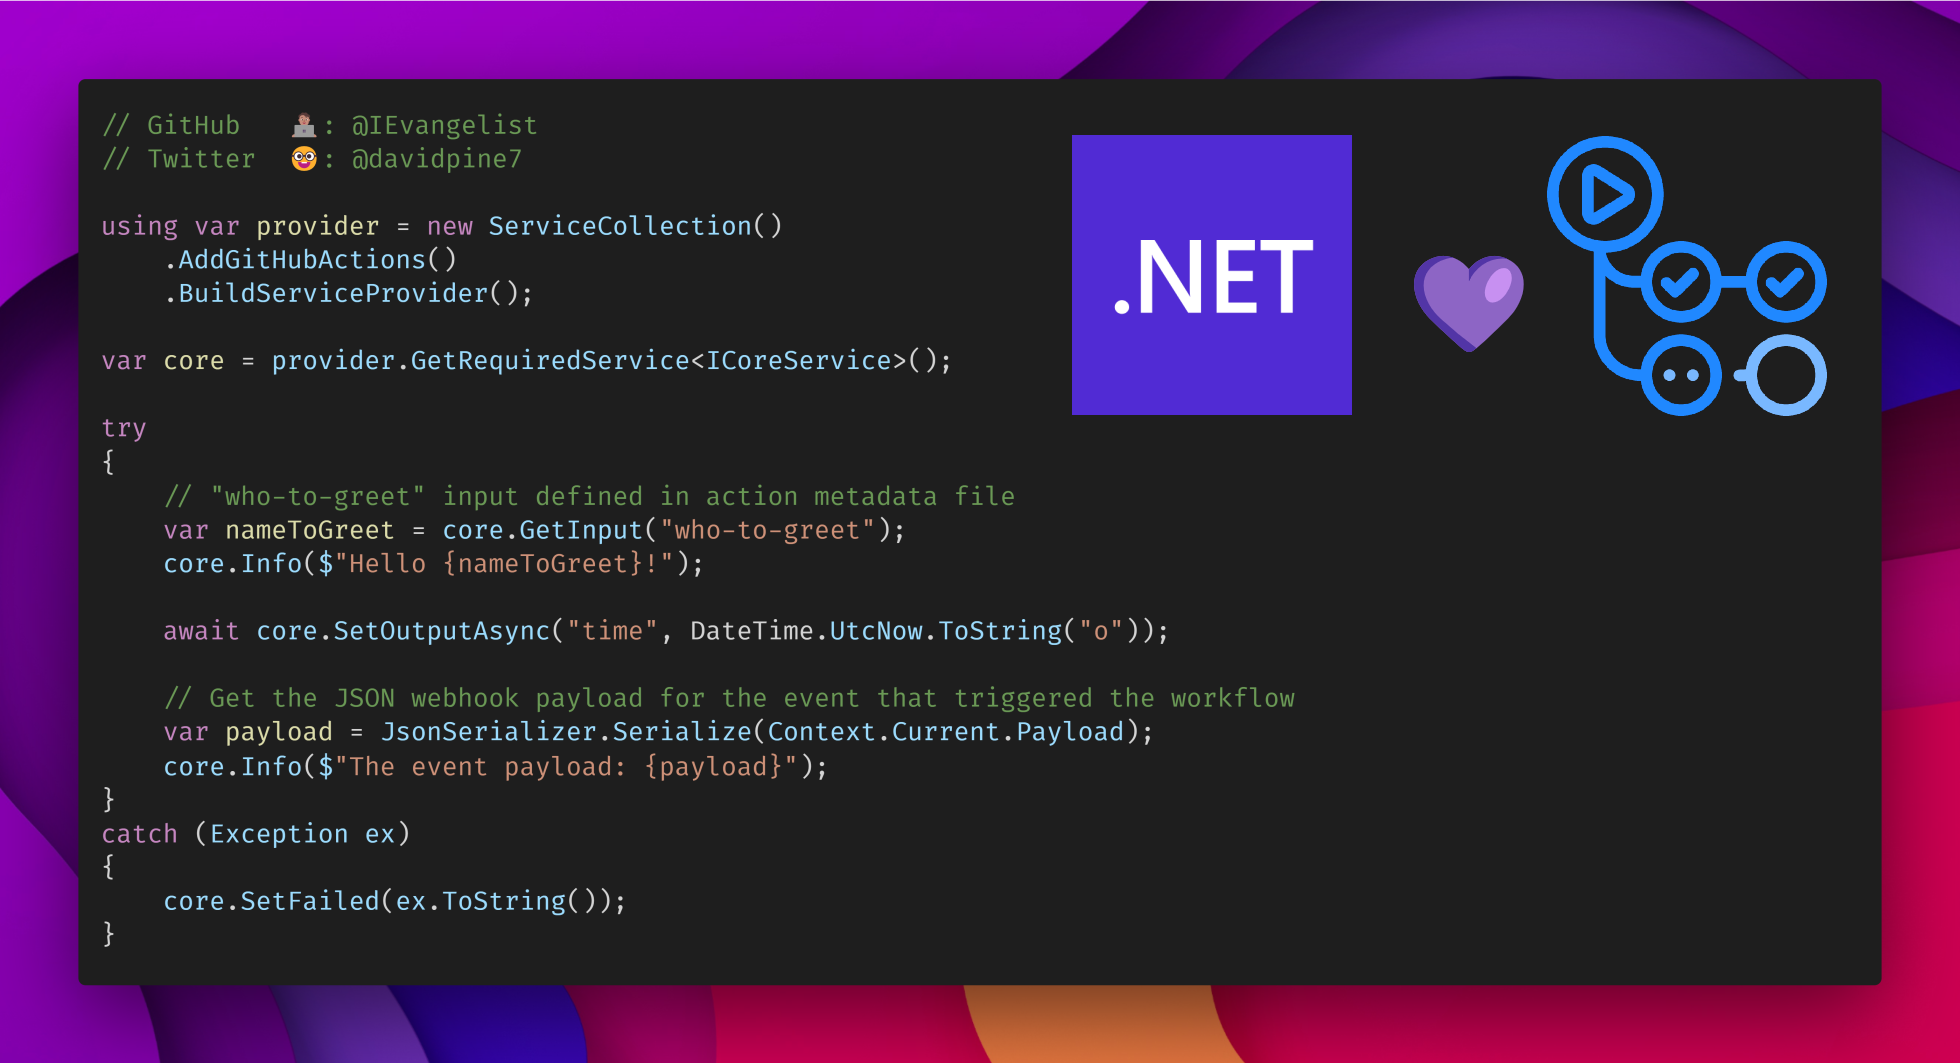1960x1063 pixels.
Task: Open the @davidpine7 Twitter handle link
Action: [x=436, y=158]
